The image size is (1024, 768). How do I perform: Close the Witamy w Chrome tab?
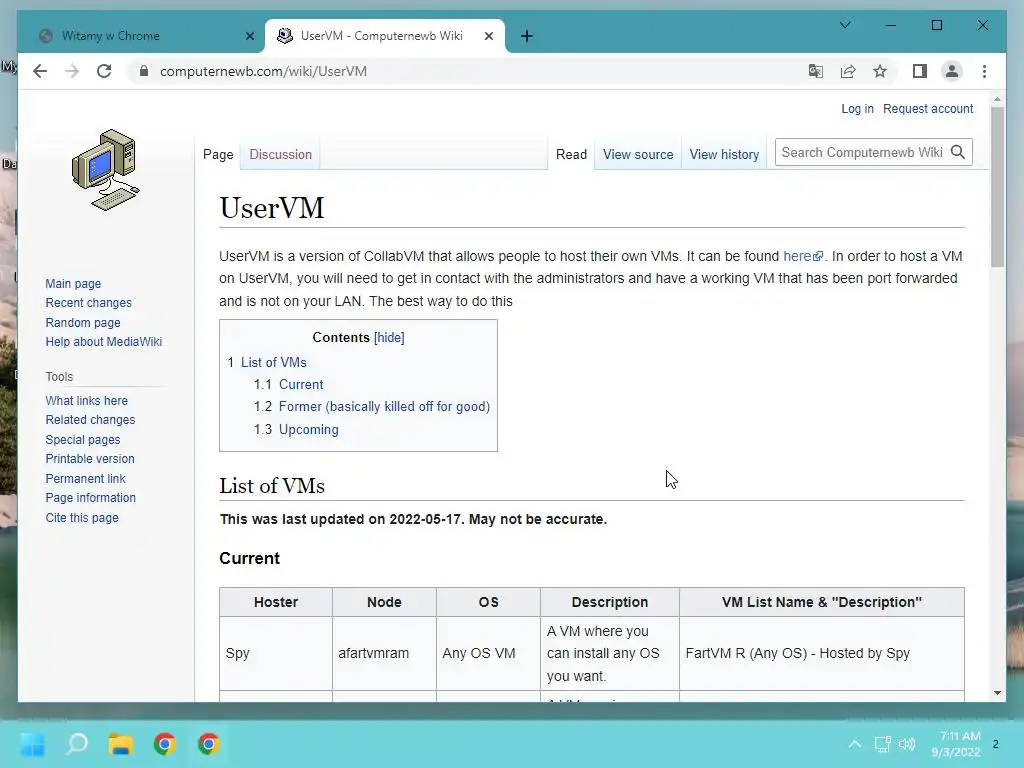[x=249, y=36]
